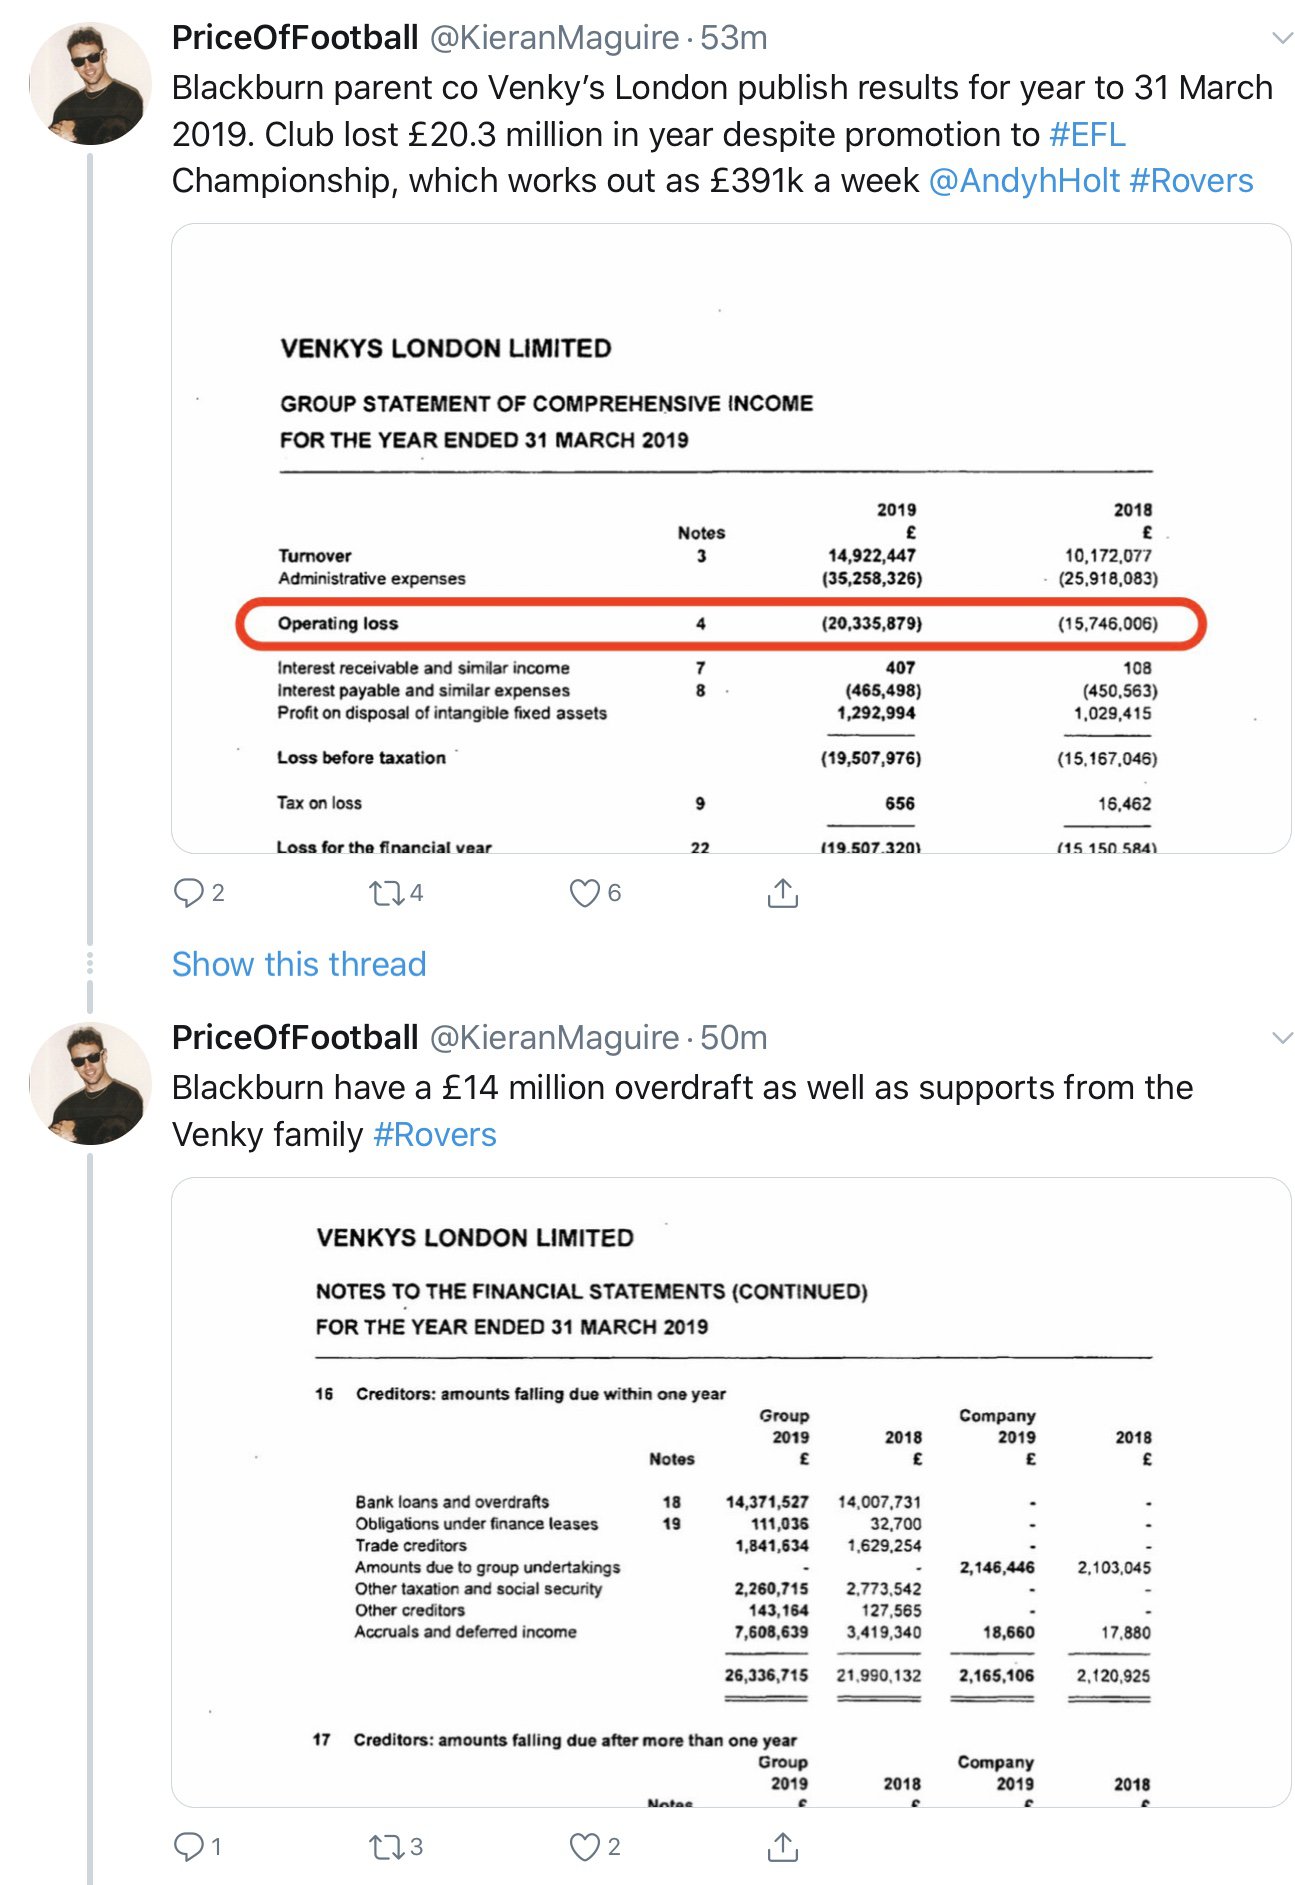The width and height of the screenshot is (1295, 1885).
Task: Like the first tweet with 6 likes
Action: (584, 892)
